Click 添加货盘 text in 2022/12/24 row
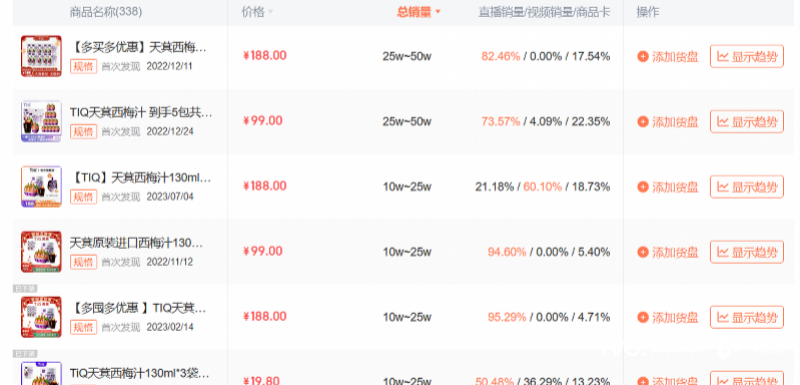This screenshot has width=800, height=385. tap(675, 121)
